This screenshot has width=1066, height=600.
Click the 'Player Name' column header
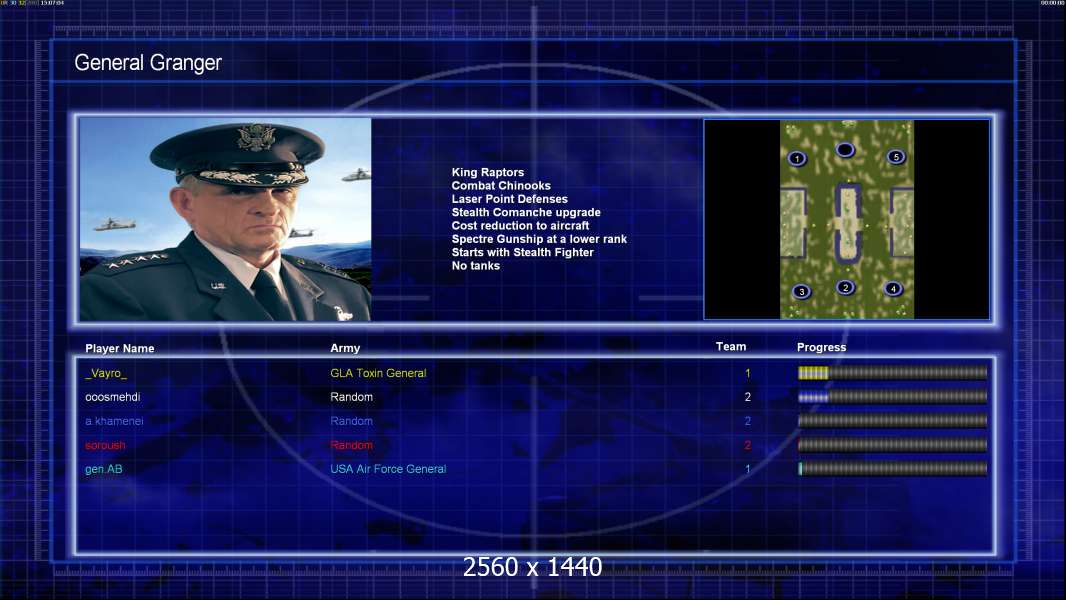(120, 349)
